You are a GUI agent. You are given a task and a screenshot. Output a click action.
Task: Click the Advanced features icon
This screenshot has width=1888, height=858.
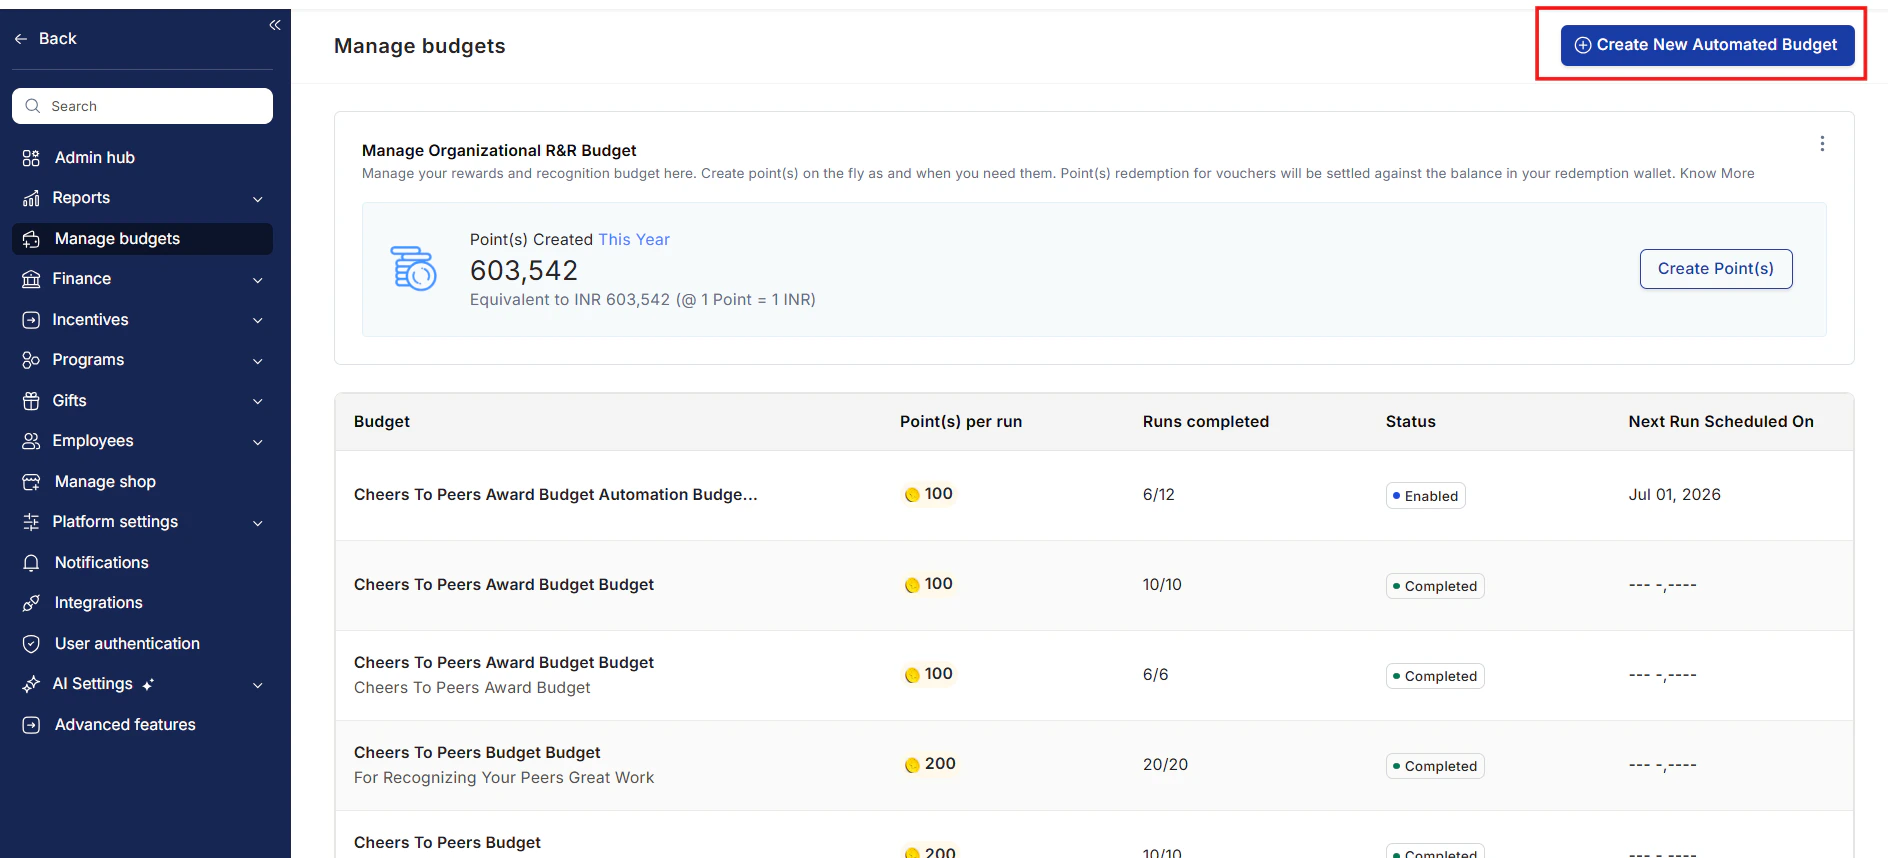[31, 725]
